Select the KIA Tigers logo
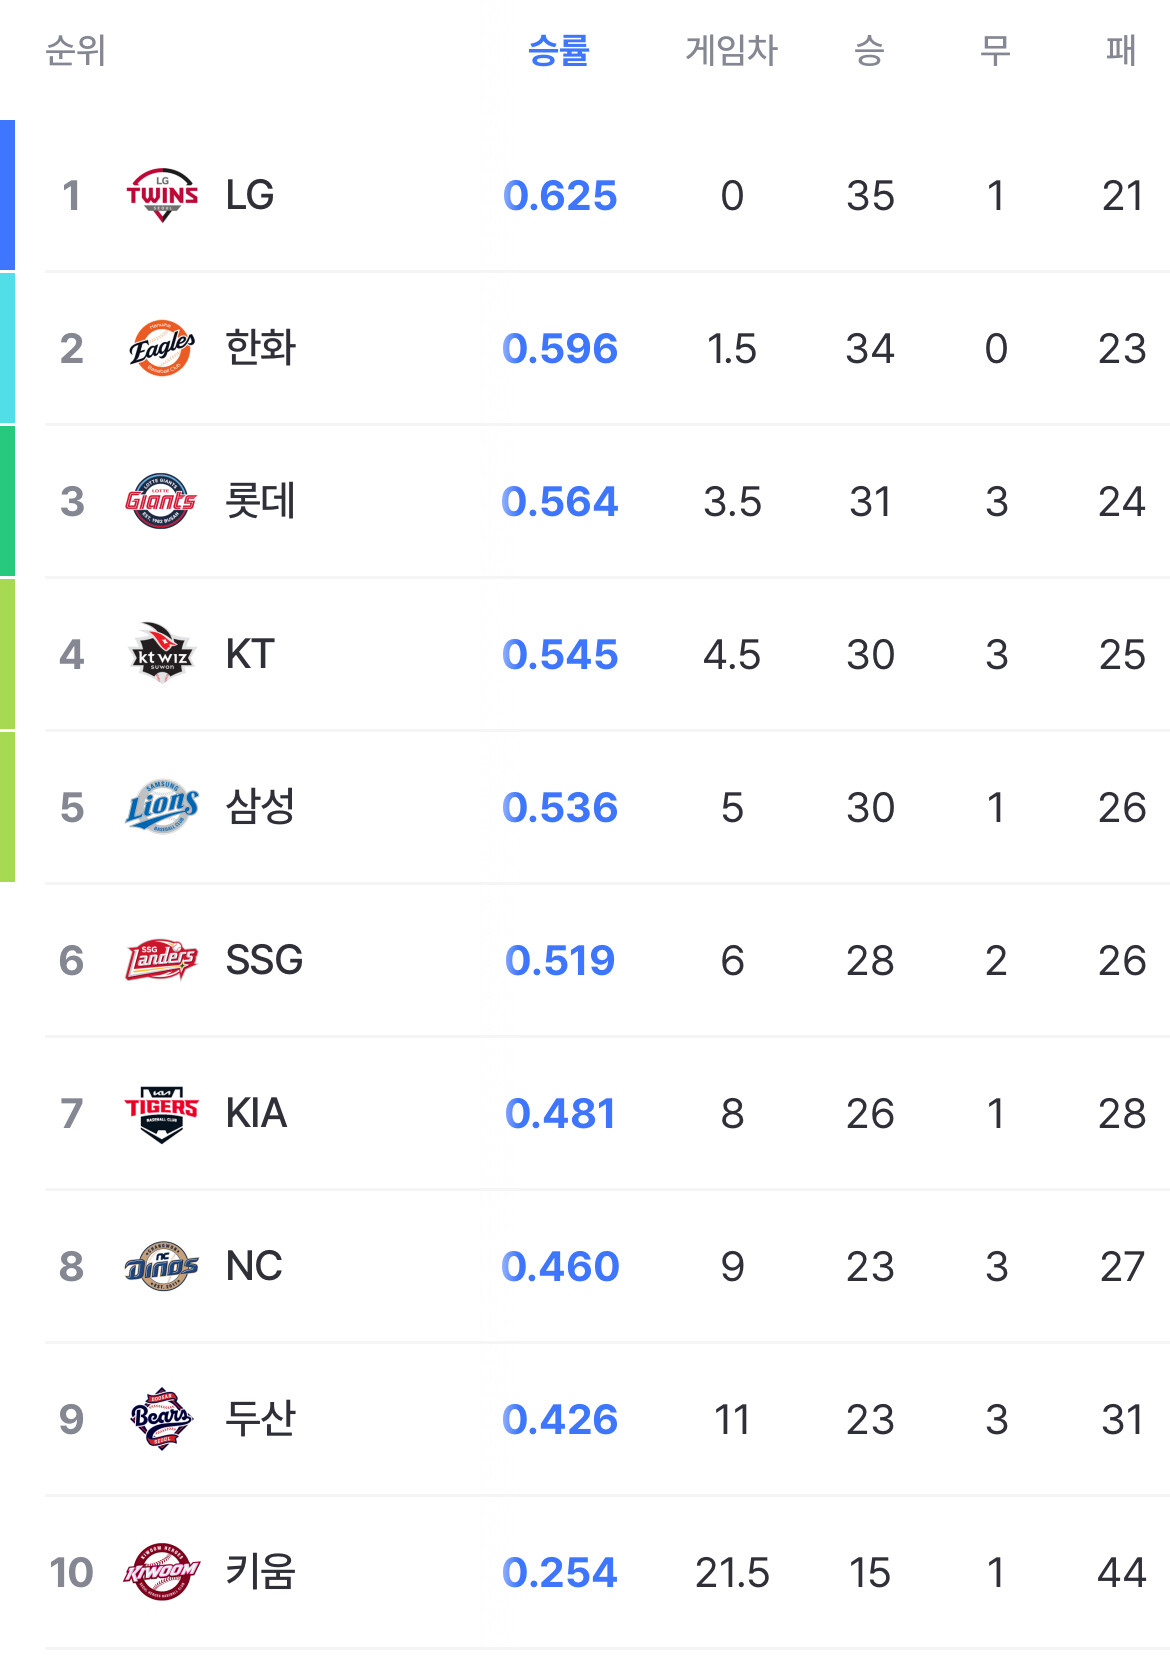Screen dimensions: 1170x1659 coord(162,1113)
